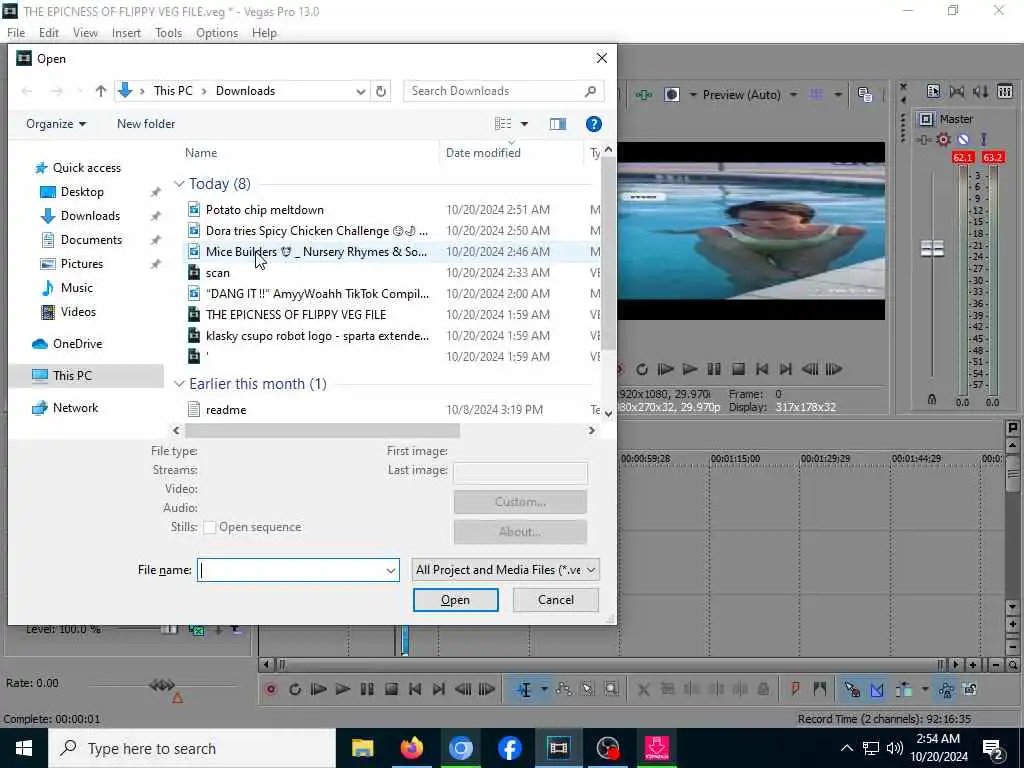Open Facebook icon on the taskbar

[x=509, y=748]
